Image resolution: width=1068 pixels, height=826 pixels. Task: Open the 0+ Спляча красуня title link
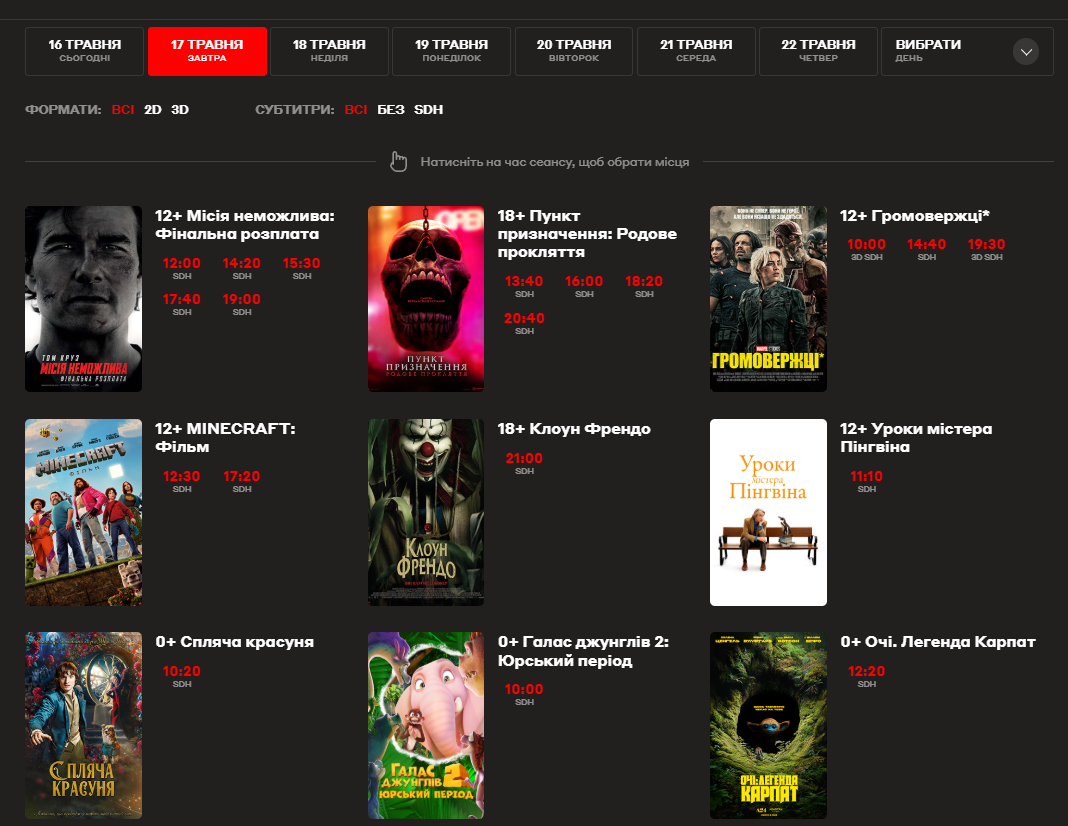click(x=234, y=642)
